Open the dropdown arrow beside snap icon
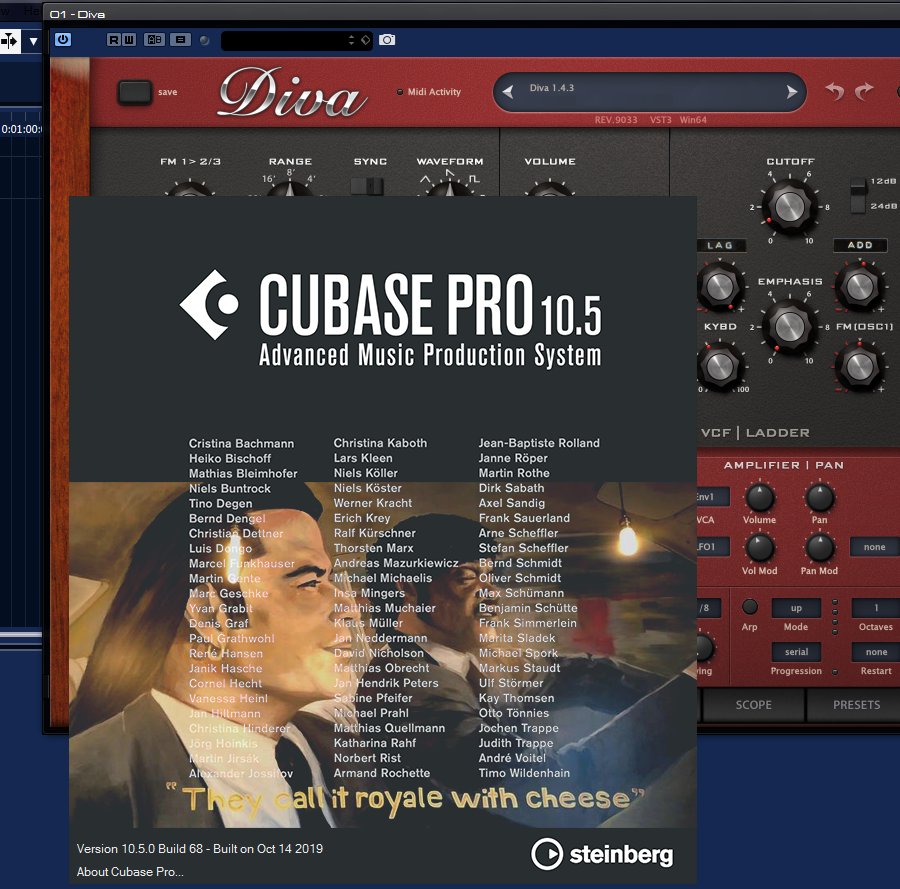Image resolution: width=900 pixels, height=889 pixels. click(33, 41)
